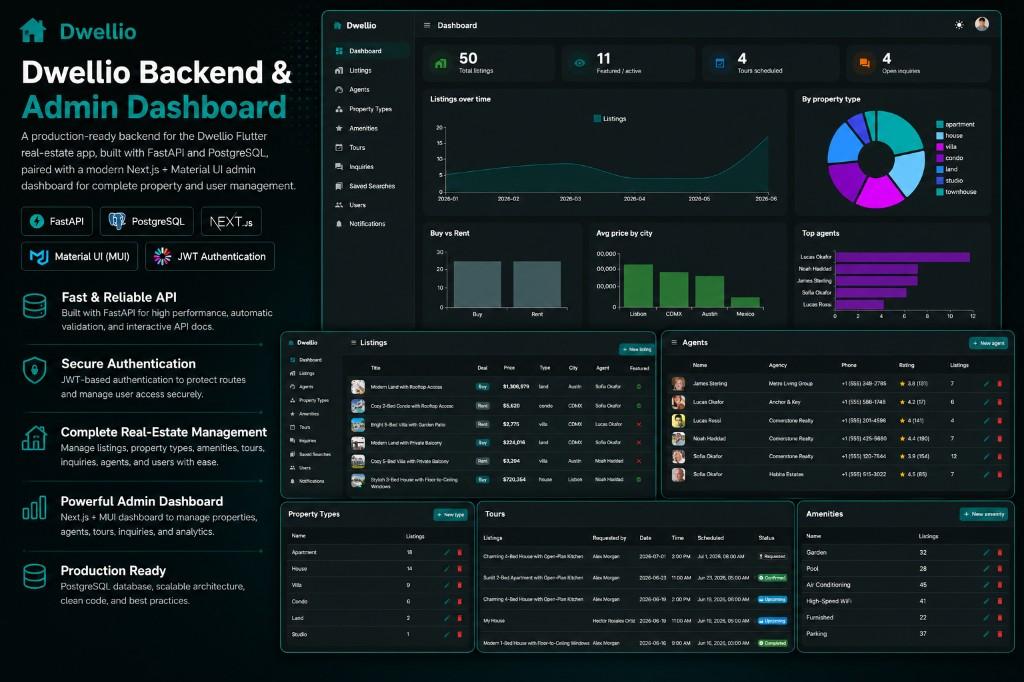Image resolution: width=1024 pixels, height=682 pixels.
Task: Delete the Garden amenity with red trash icon
Action: pos(1000,553)
